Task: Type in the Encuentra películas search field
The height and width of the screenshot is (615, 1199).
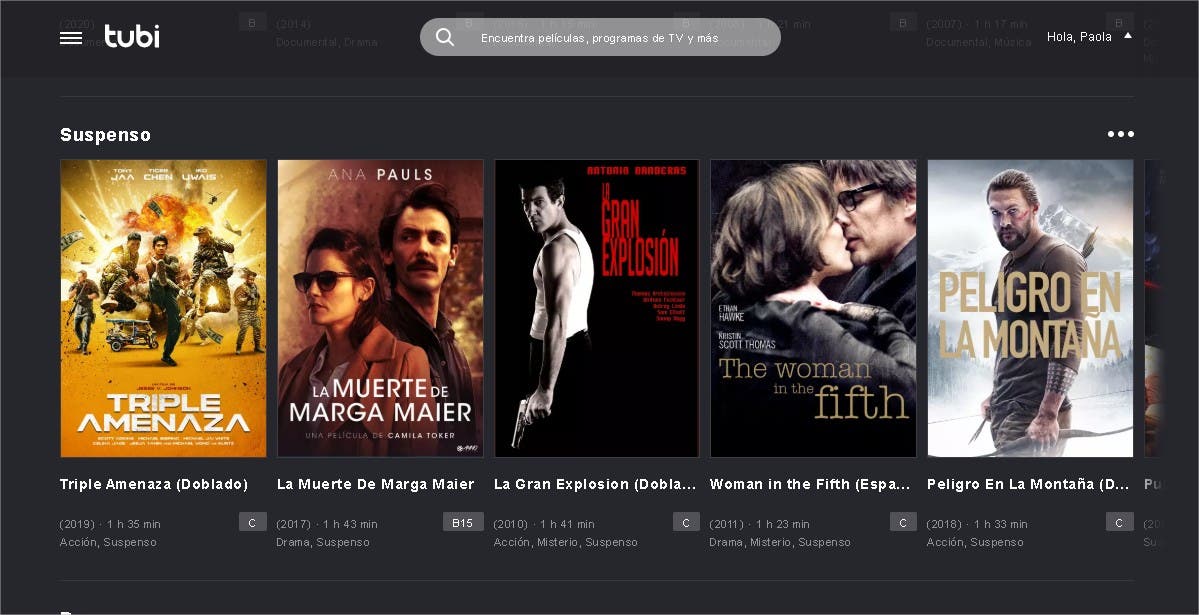Action: click(610, 38)
